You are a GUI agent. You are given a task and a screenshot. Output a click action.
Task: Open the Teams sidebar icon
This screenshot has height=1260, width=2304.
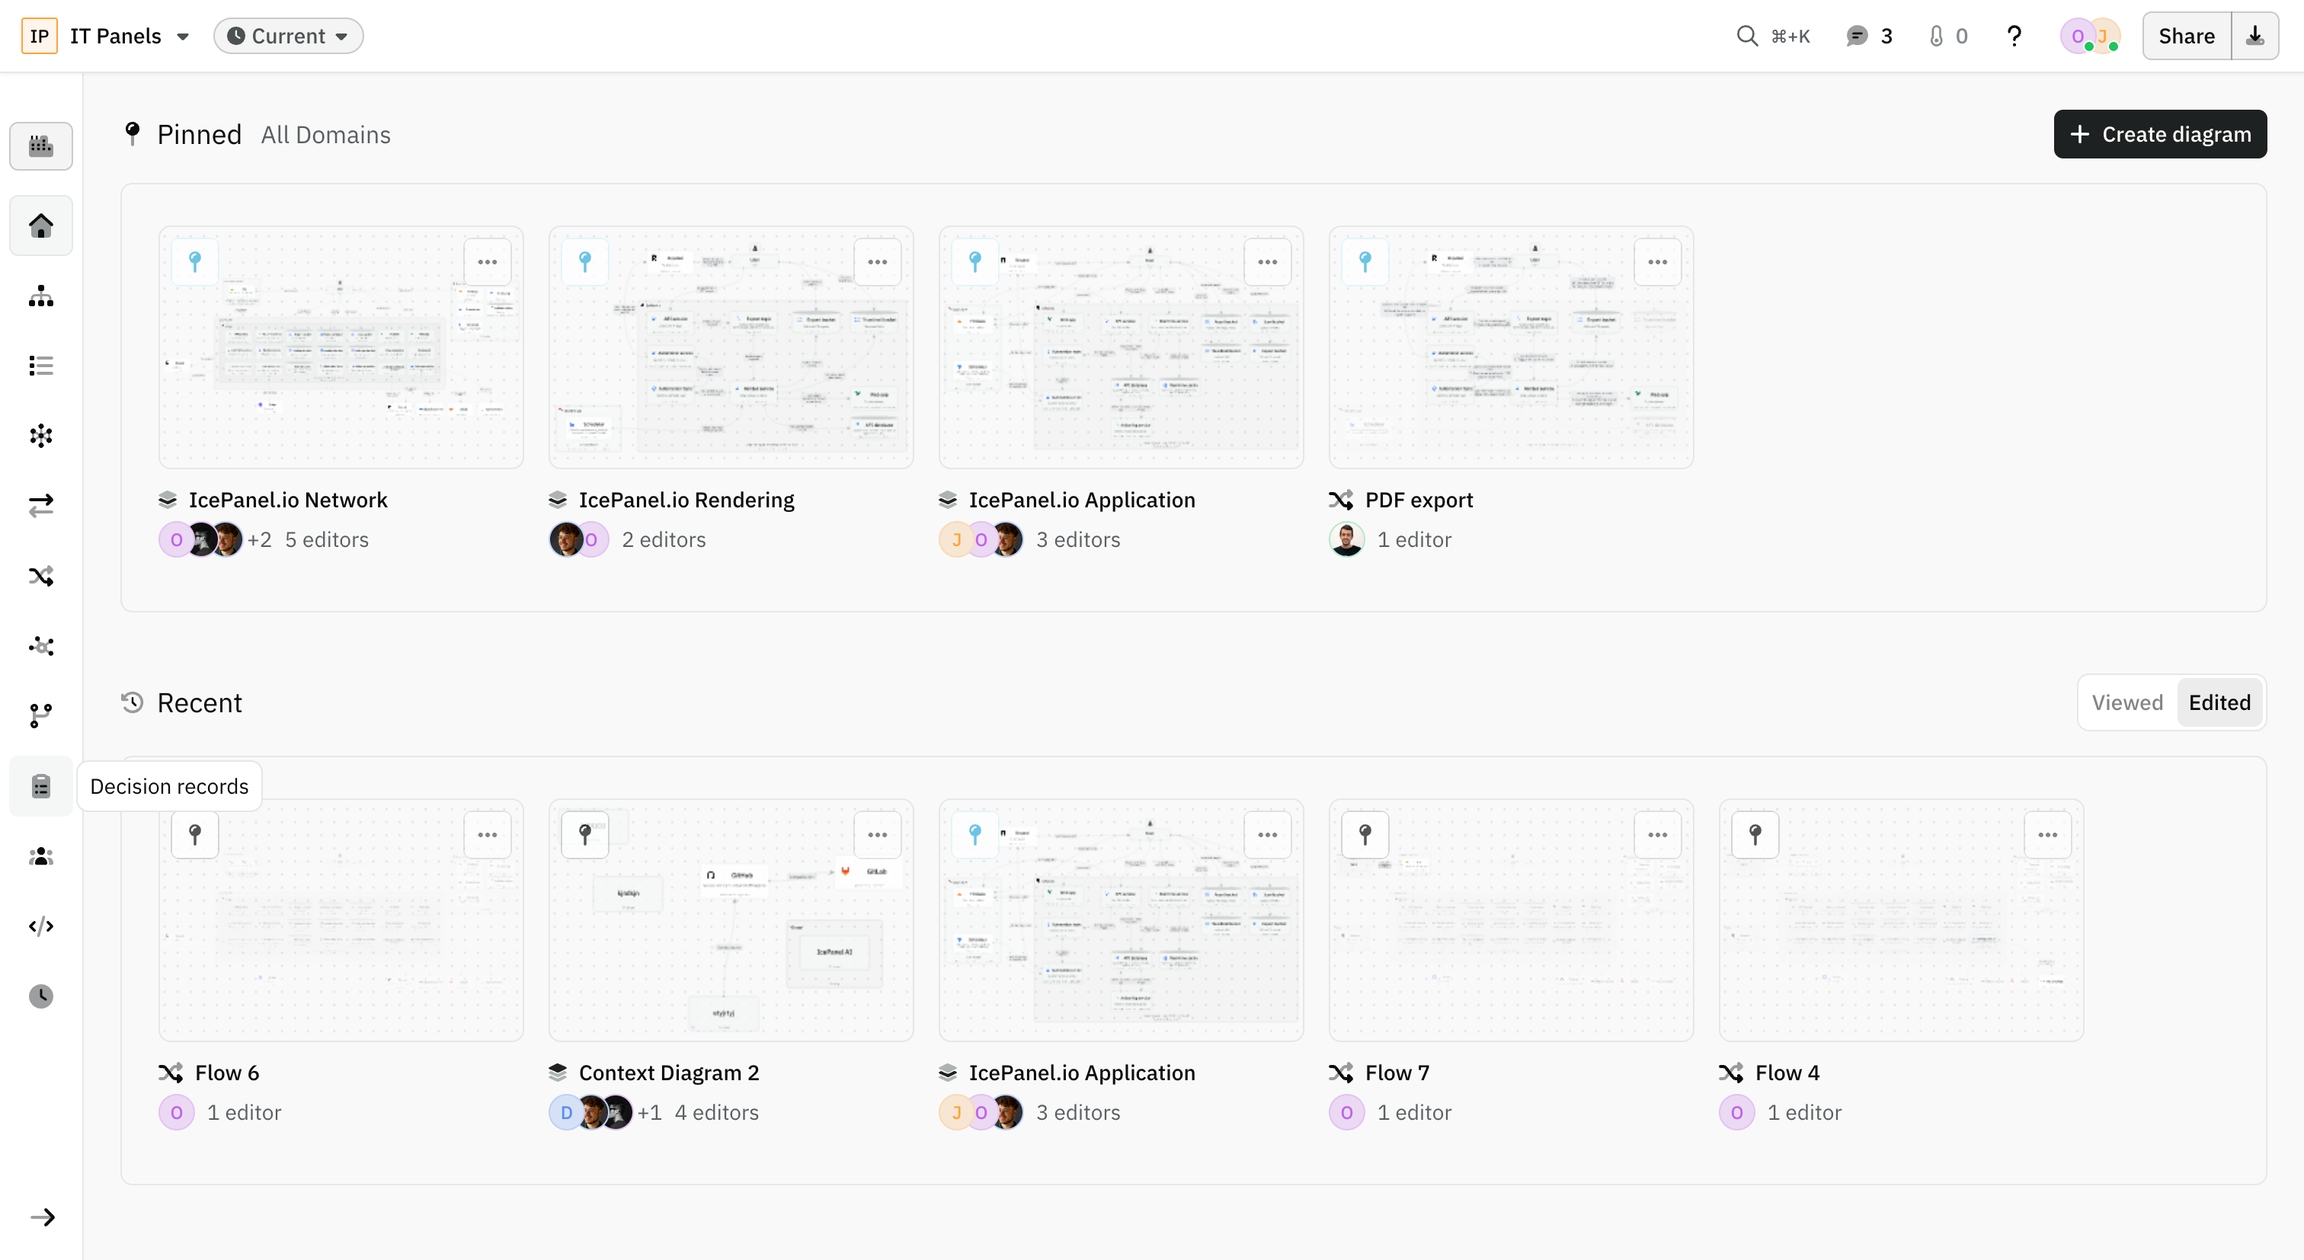point(41,857)
